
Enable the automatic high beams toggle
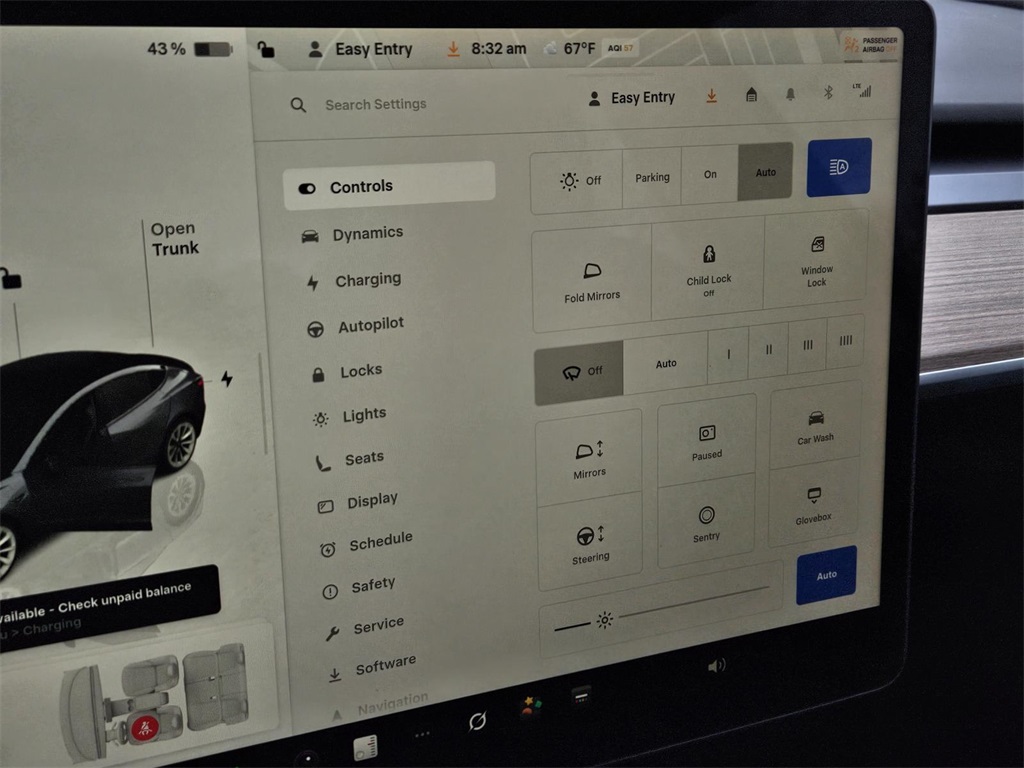tap(839, 167)
